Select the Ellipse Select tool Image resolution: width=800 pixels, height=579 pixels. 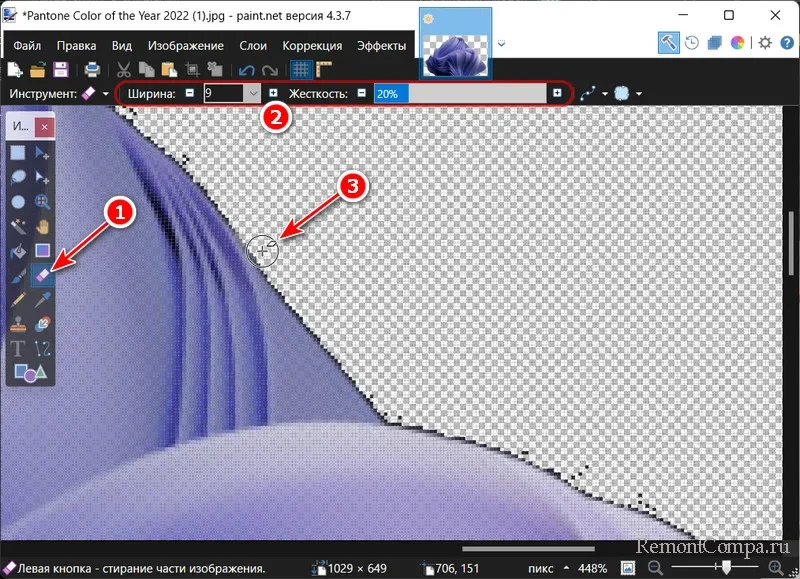tap(18, 202)
